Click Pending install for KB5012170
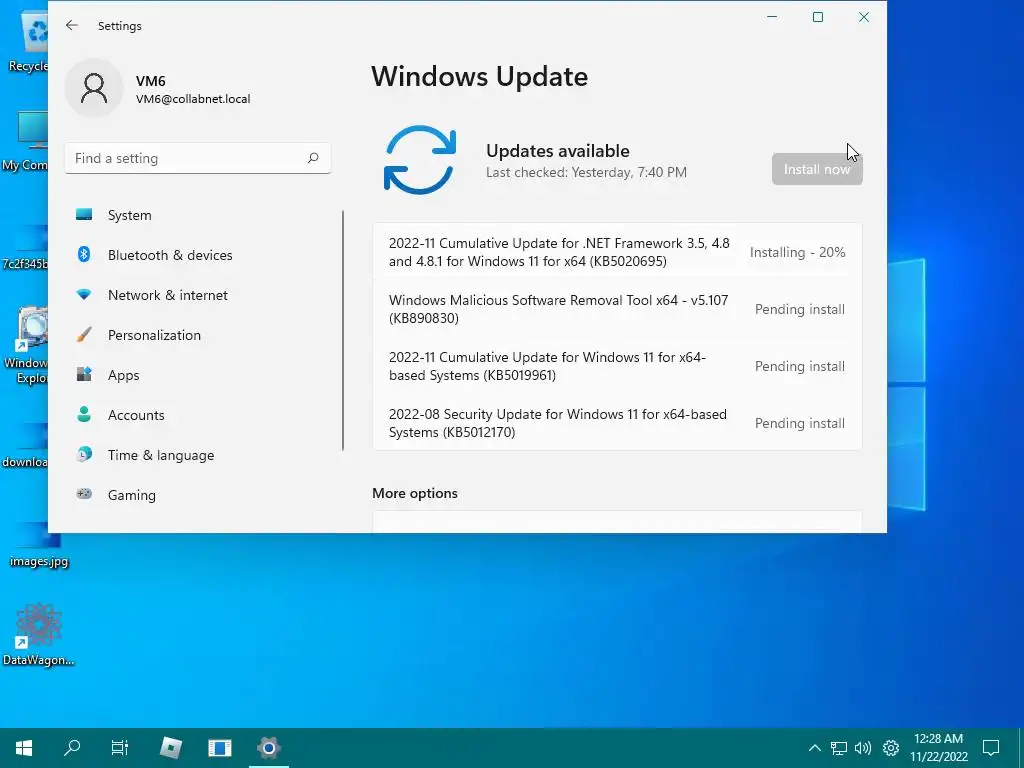The image size is (1024, 768). coord(800,423)
